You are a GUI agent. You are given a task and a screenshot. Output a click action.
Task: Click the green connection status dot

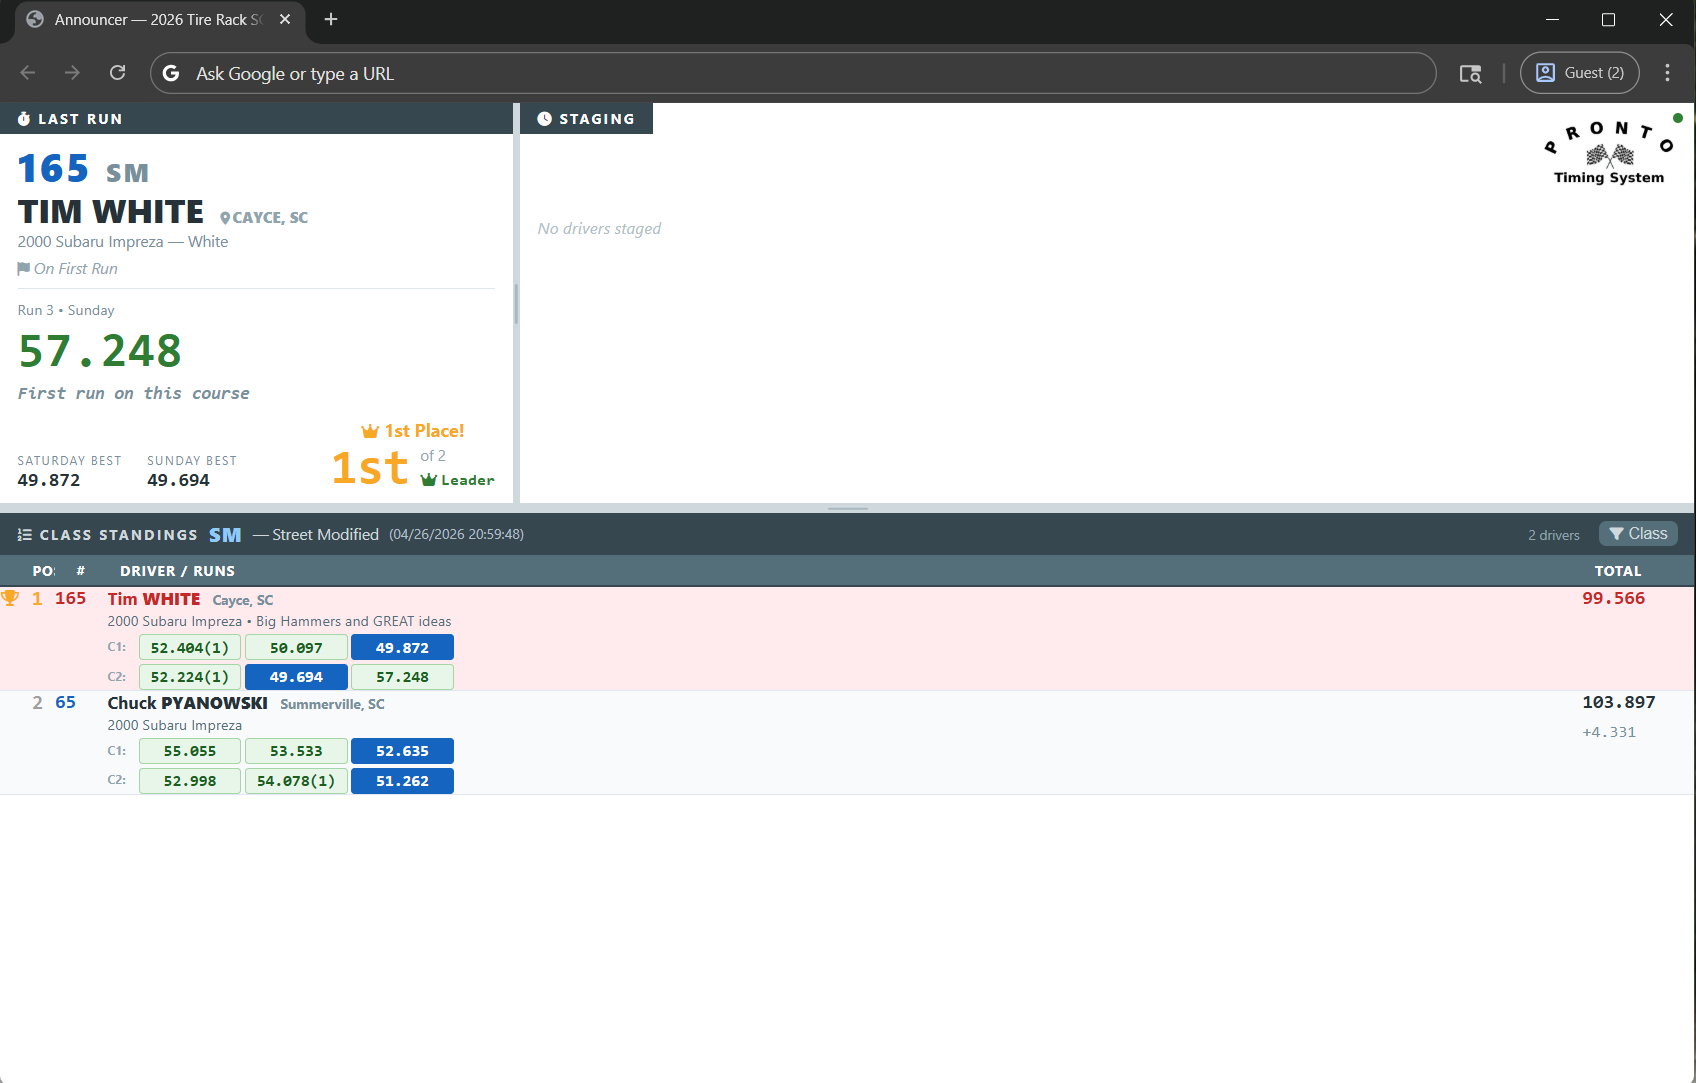[1677, 118]
